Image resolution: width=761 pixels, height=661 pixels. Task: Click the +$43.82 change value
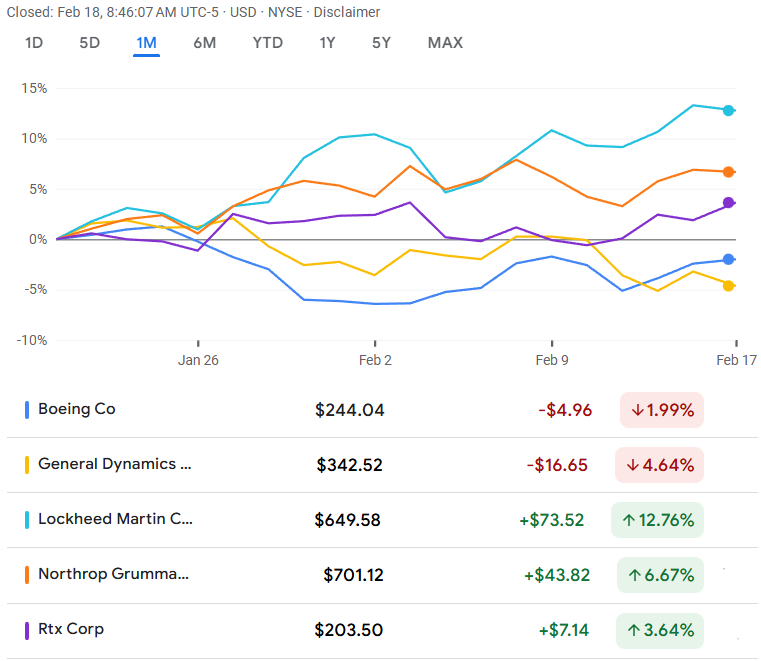coord(557,576)
